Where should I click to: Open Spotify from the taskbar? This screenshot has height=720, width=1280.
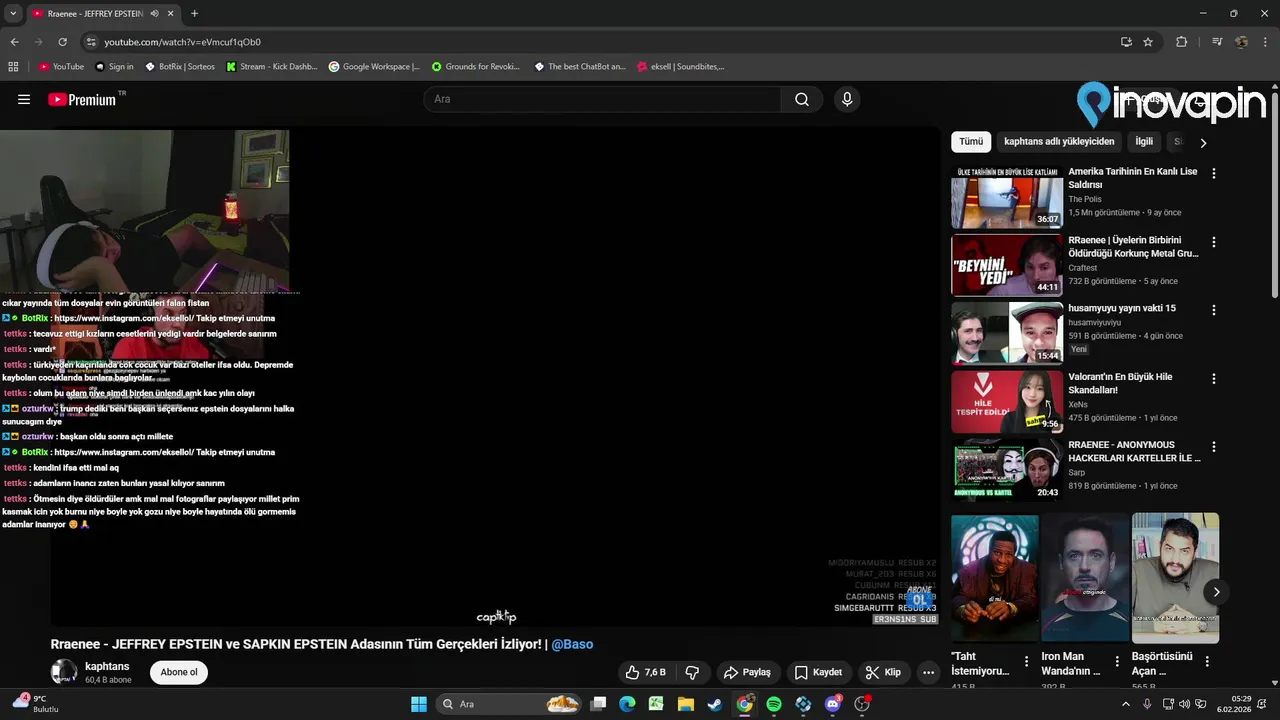point(774,704)
